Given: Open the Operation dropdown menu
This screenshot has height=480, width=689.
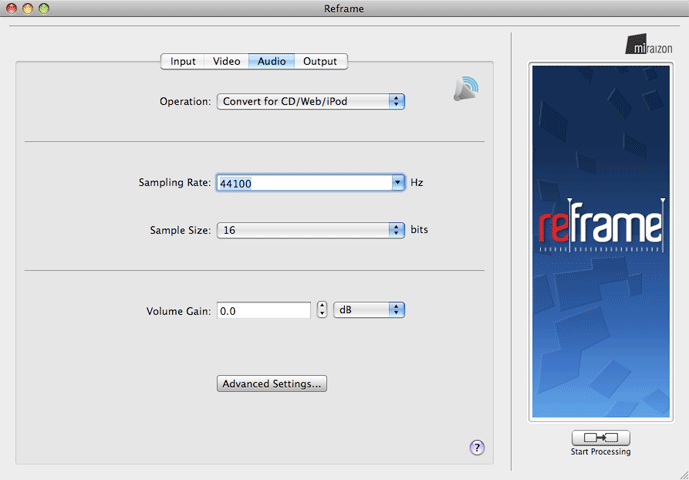Looking at the screenshot, I should (311, 102).
